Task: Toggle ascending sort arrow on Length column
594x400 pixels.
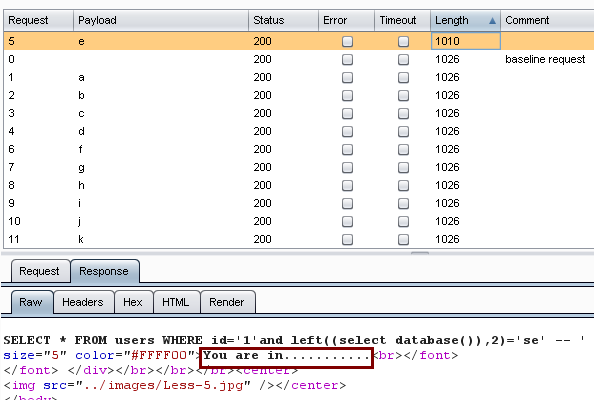Action: click(492, 21)
